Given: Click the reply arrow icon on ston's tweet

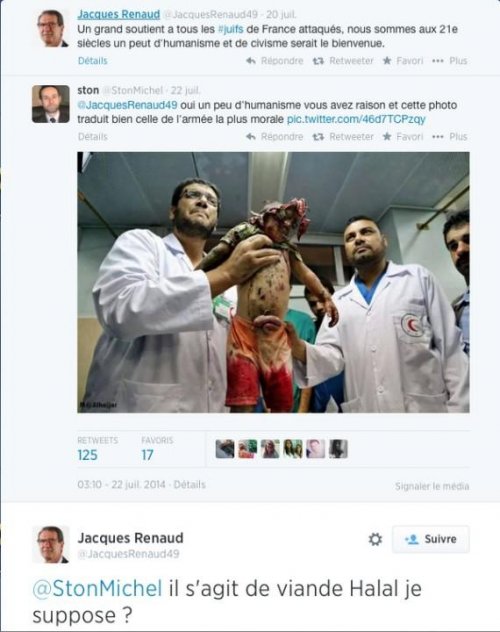Looking at the screenshot, I should (251, 137).
